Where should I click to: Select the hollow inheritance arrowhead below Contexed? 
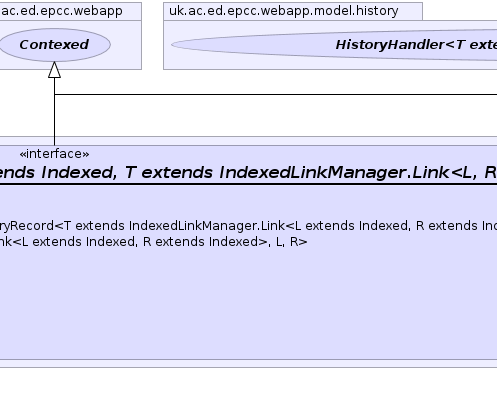[54, 70]
